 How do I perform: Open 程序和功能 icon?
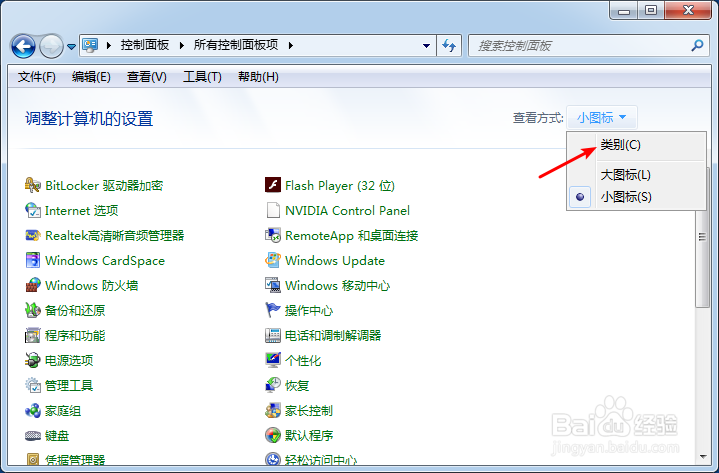(33, 336)
